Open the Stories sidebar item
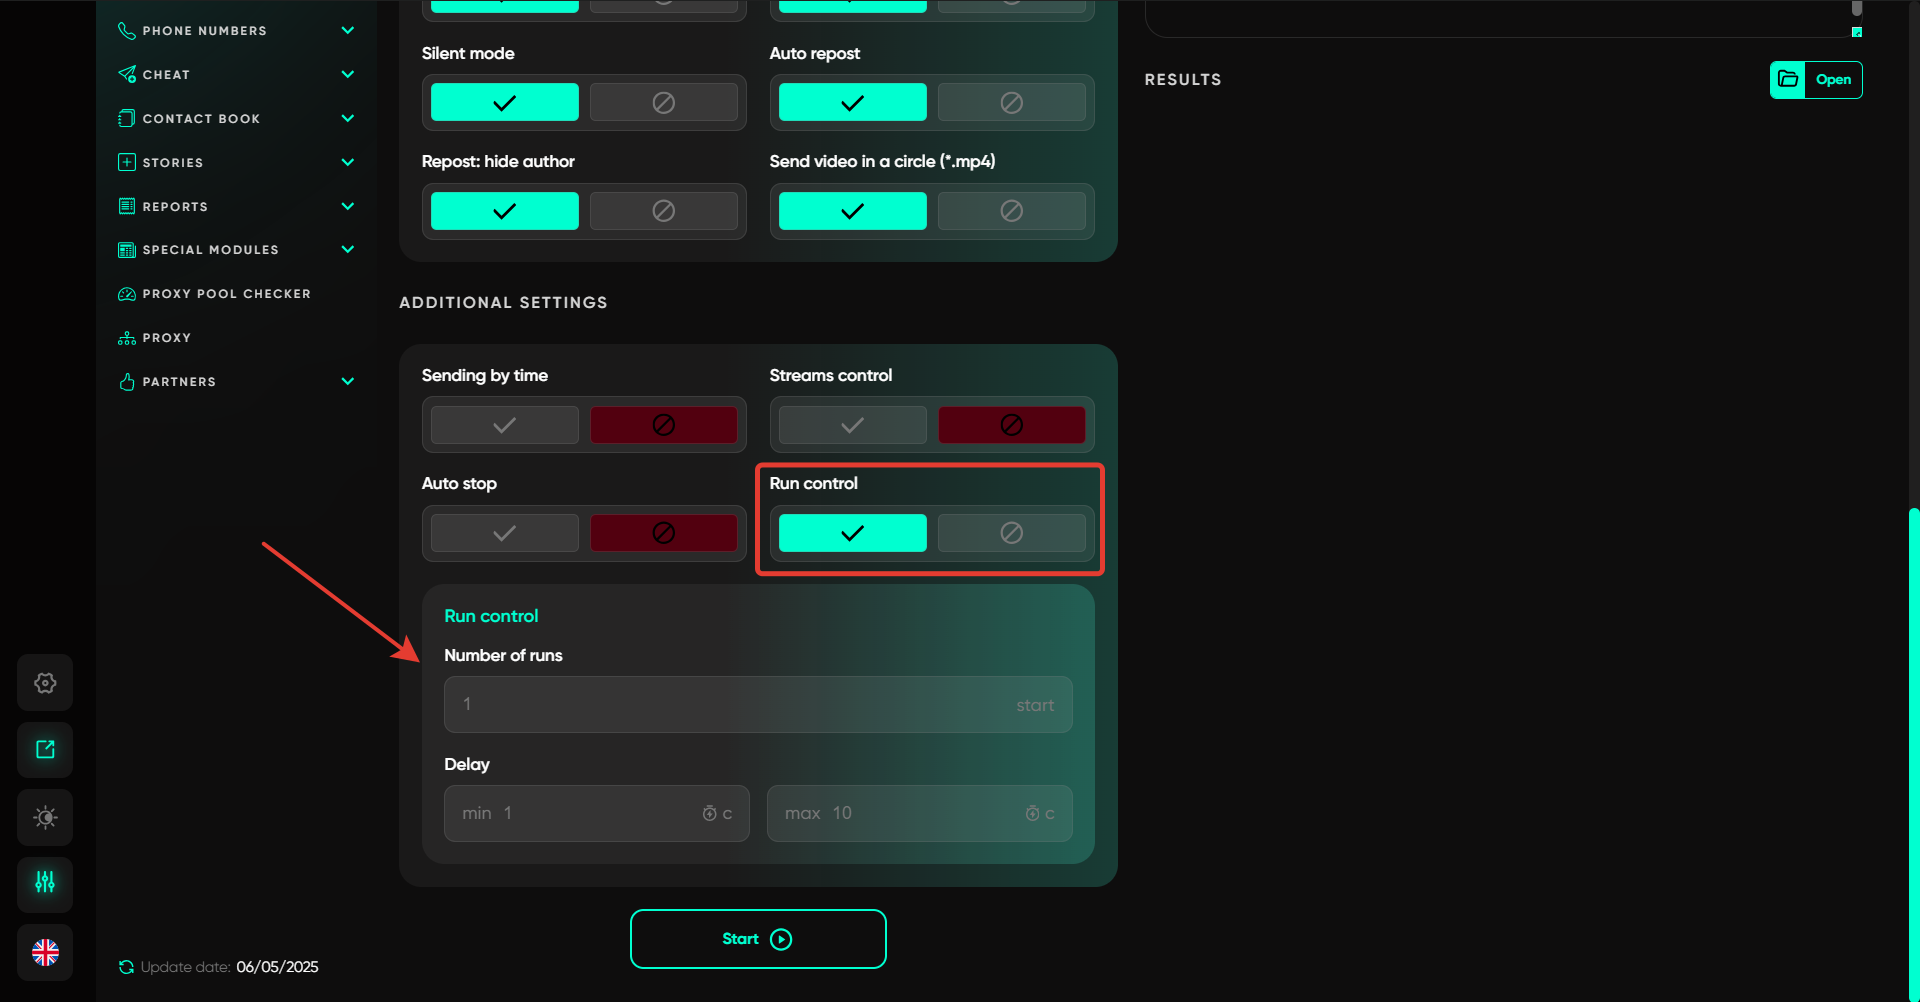This screenshot has width=1920, height=1002. (x=172, y=163)
